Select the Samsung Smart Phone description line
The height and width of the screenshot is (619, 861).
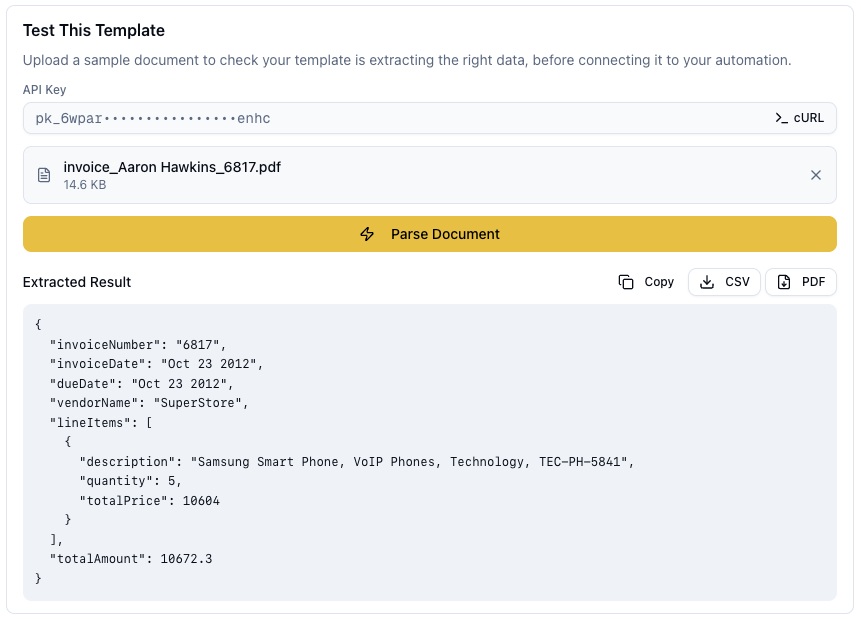point(357,461)
